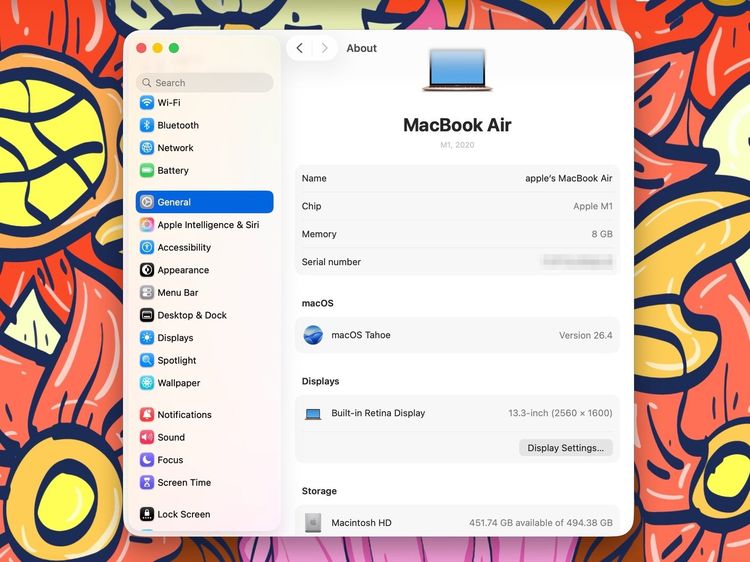Click the Wallpaper flower icon

[x=147, y=383]
